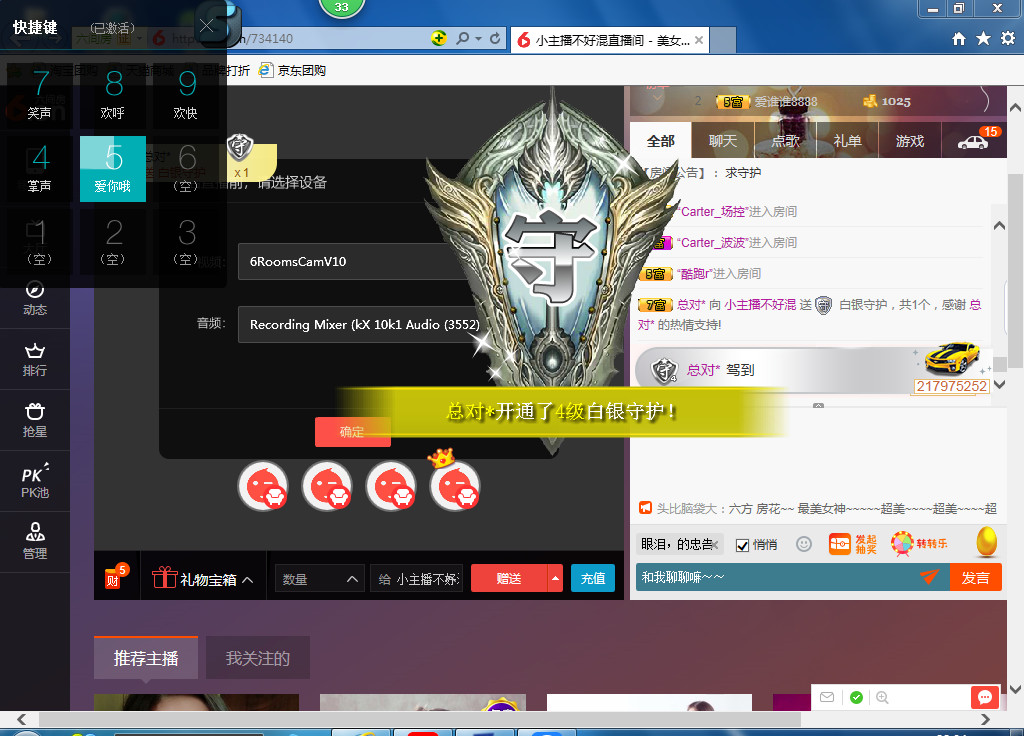Click the 爱谁谁8888 user in top ranking

click(x=786, y=101)
